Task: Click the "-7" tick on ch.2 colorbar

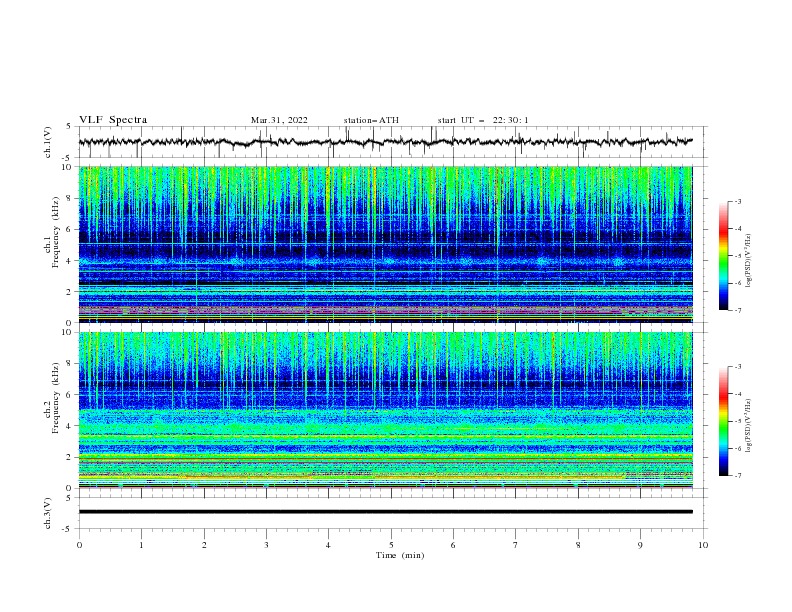Action: (737, 476)
